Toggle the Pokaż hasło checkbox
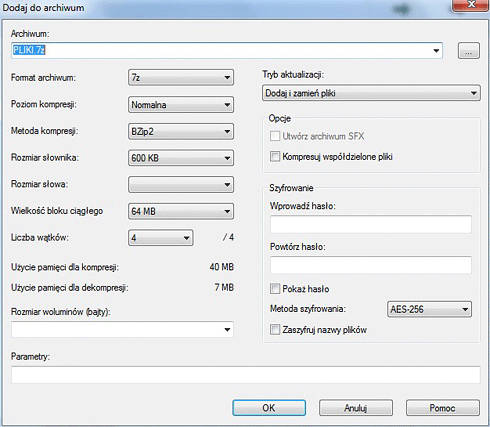 point(275,289)
